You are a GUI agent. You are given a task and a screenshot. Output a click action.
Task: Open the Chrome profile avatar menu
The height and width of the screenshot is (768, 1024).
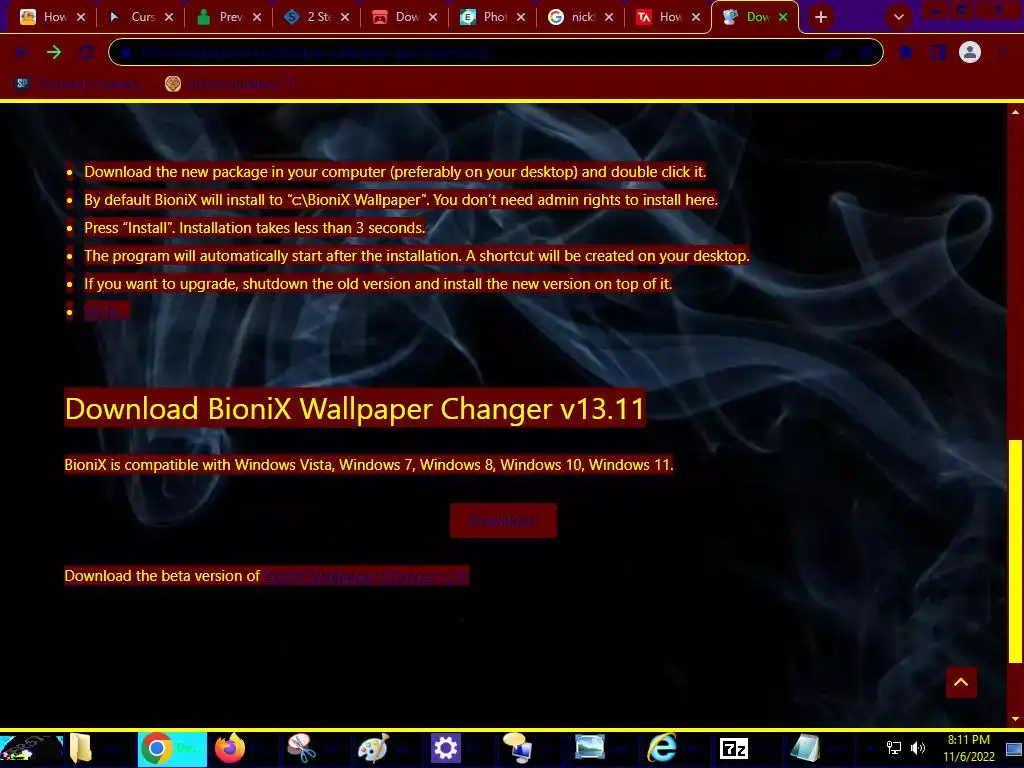(x=970, y=52)
